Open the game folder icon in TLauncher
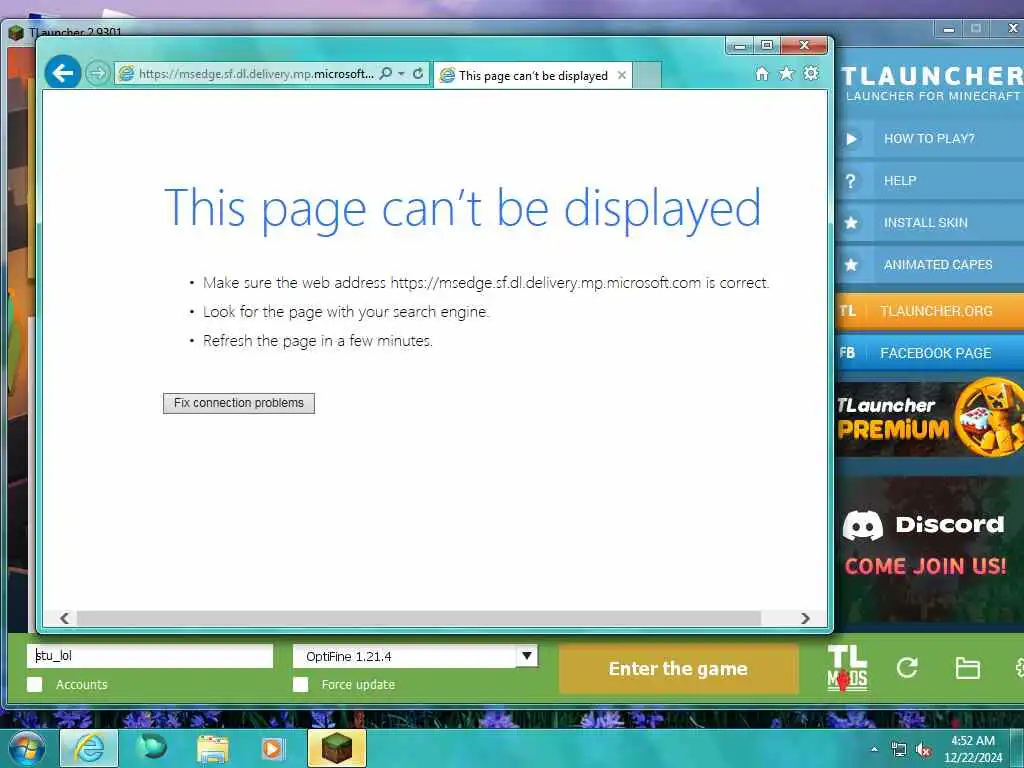The width and height of the screenshot is (1024, 768). coord(967,668)
